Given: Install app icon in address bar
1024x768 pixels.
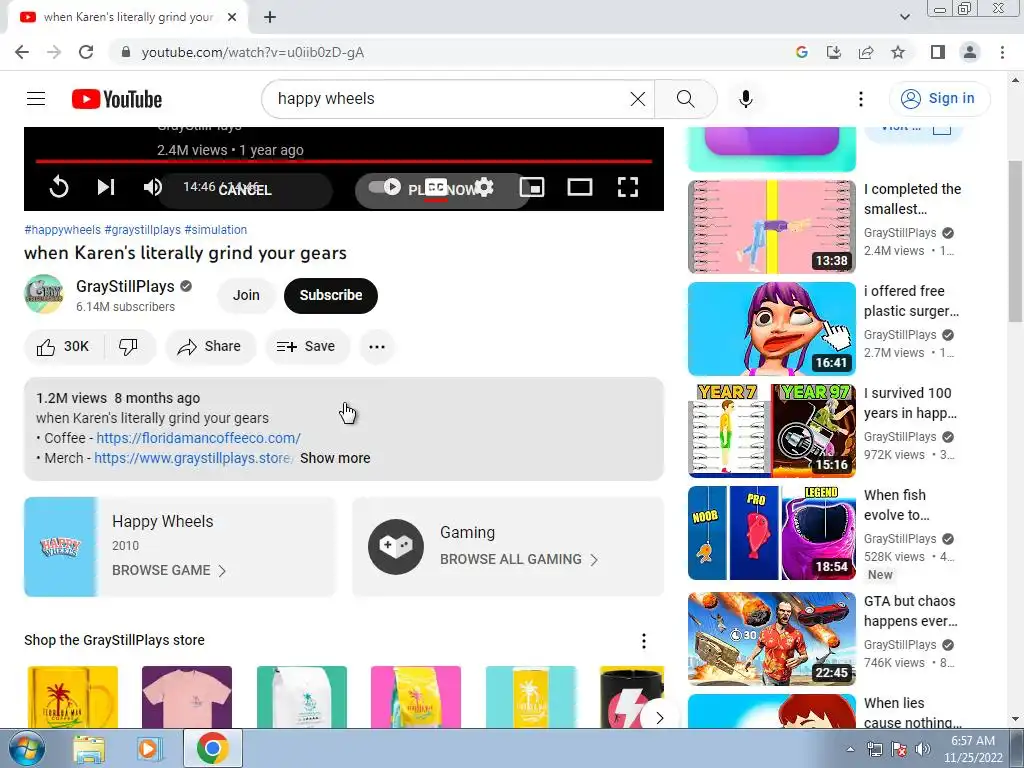Looking at the screenshot, I should [x=834, y=52].
